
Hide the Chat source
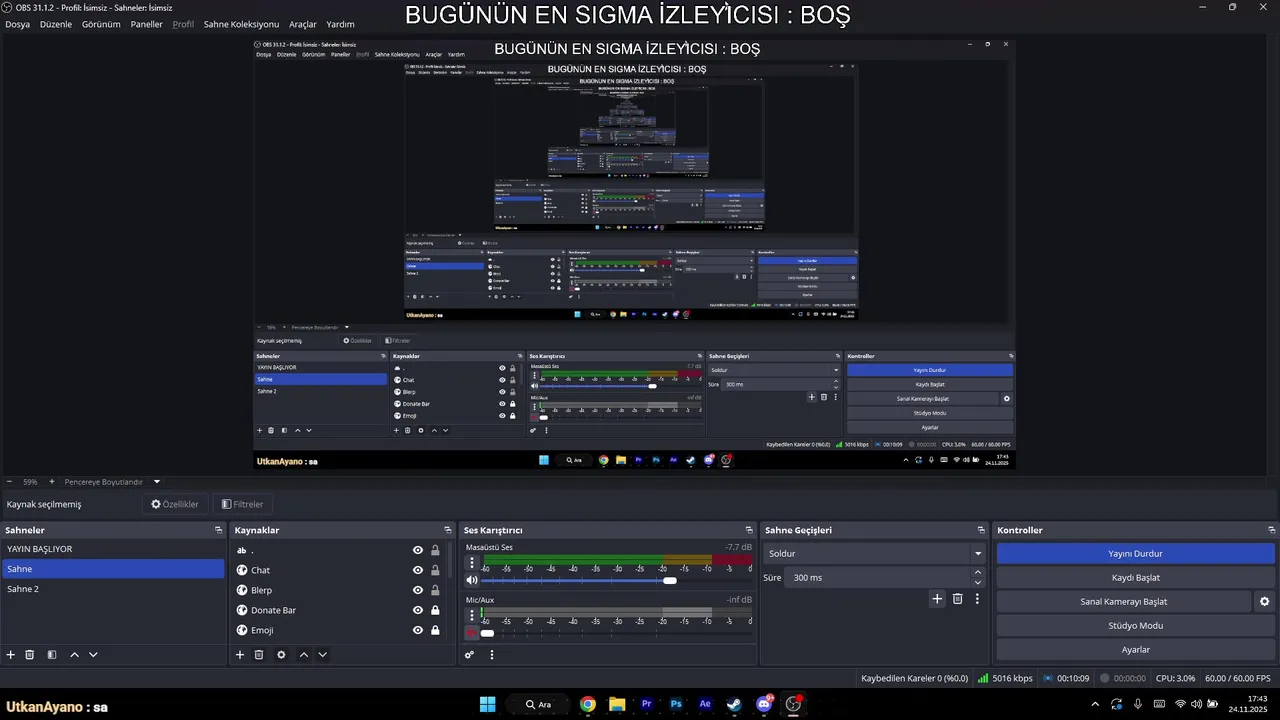[x=418, y=570]
